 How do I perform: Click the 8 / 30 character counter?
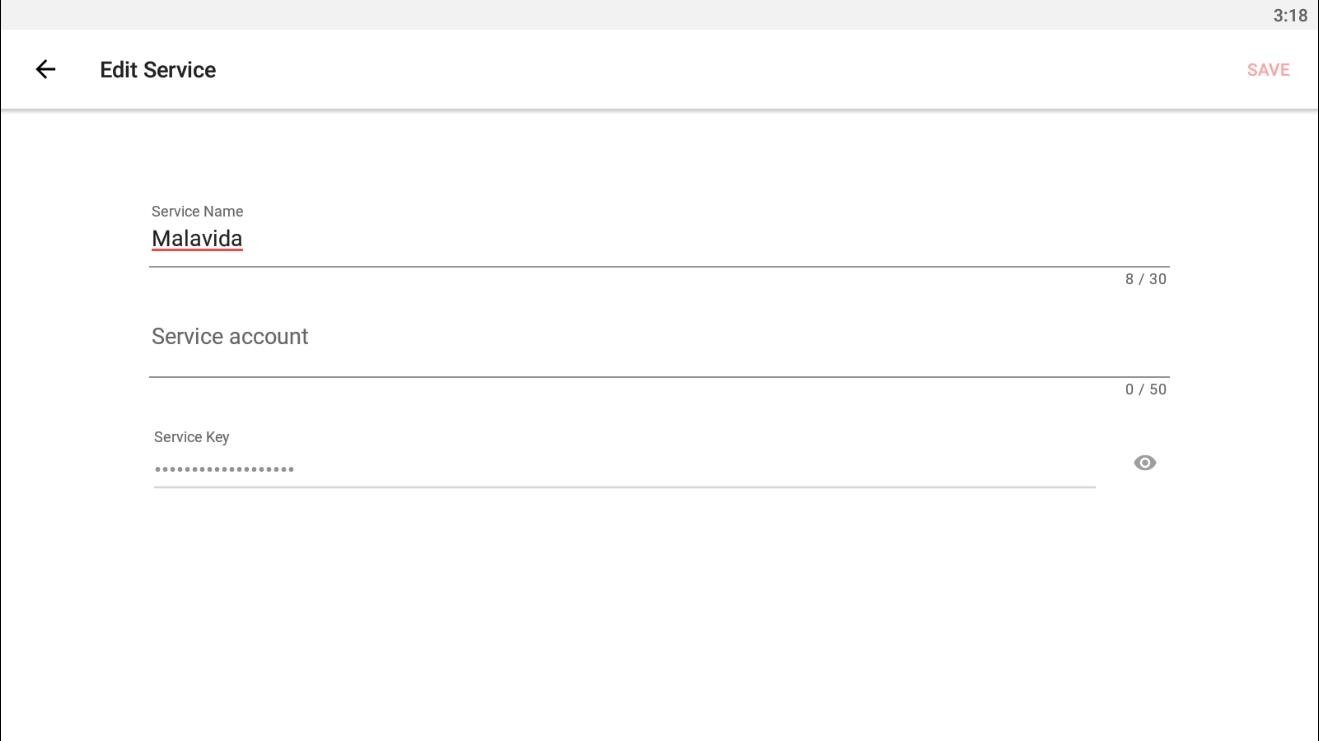click(x=1146, y=279)
